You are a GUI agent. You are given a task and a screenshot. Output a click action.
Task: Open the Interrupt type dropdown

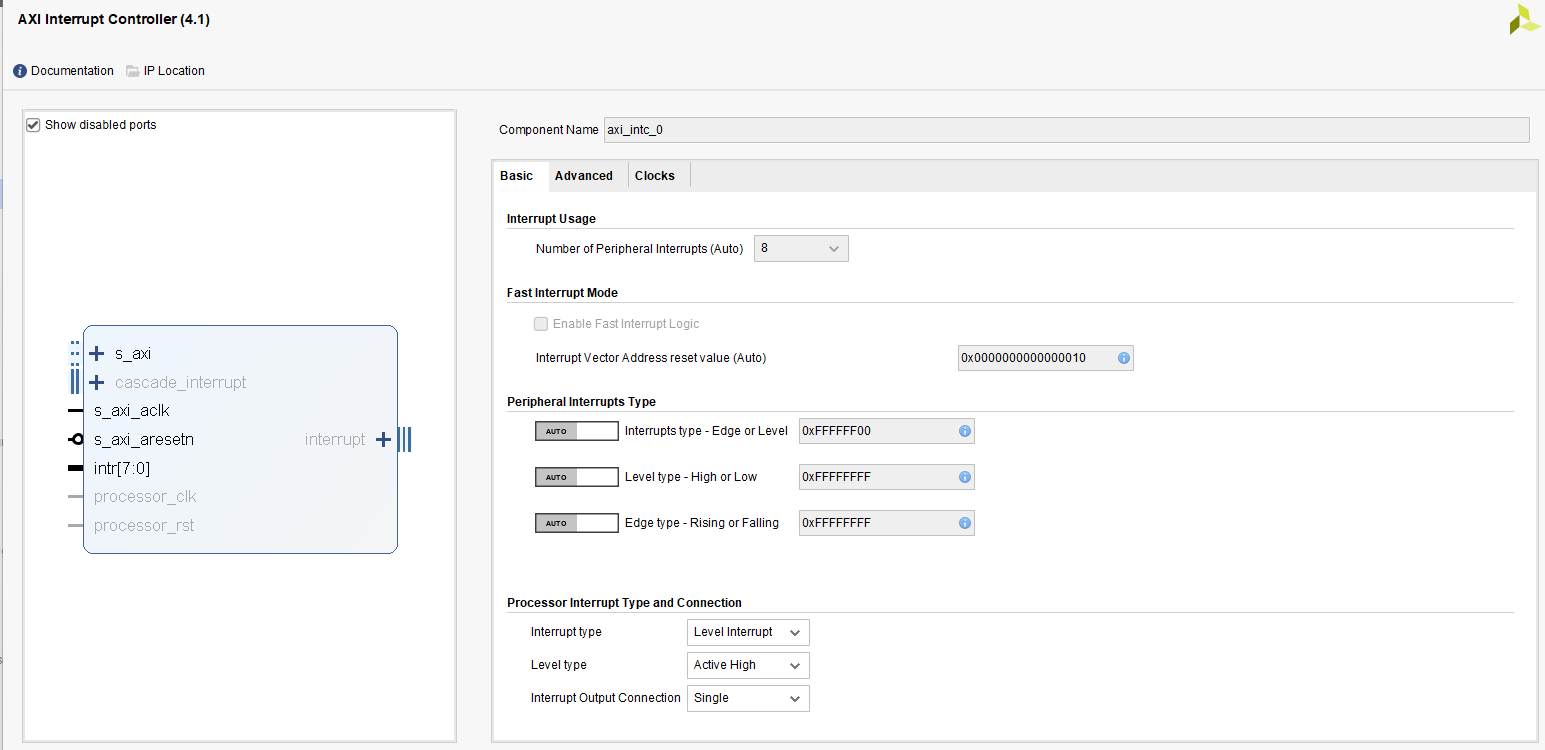[x=796, y=631]
